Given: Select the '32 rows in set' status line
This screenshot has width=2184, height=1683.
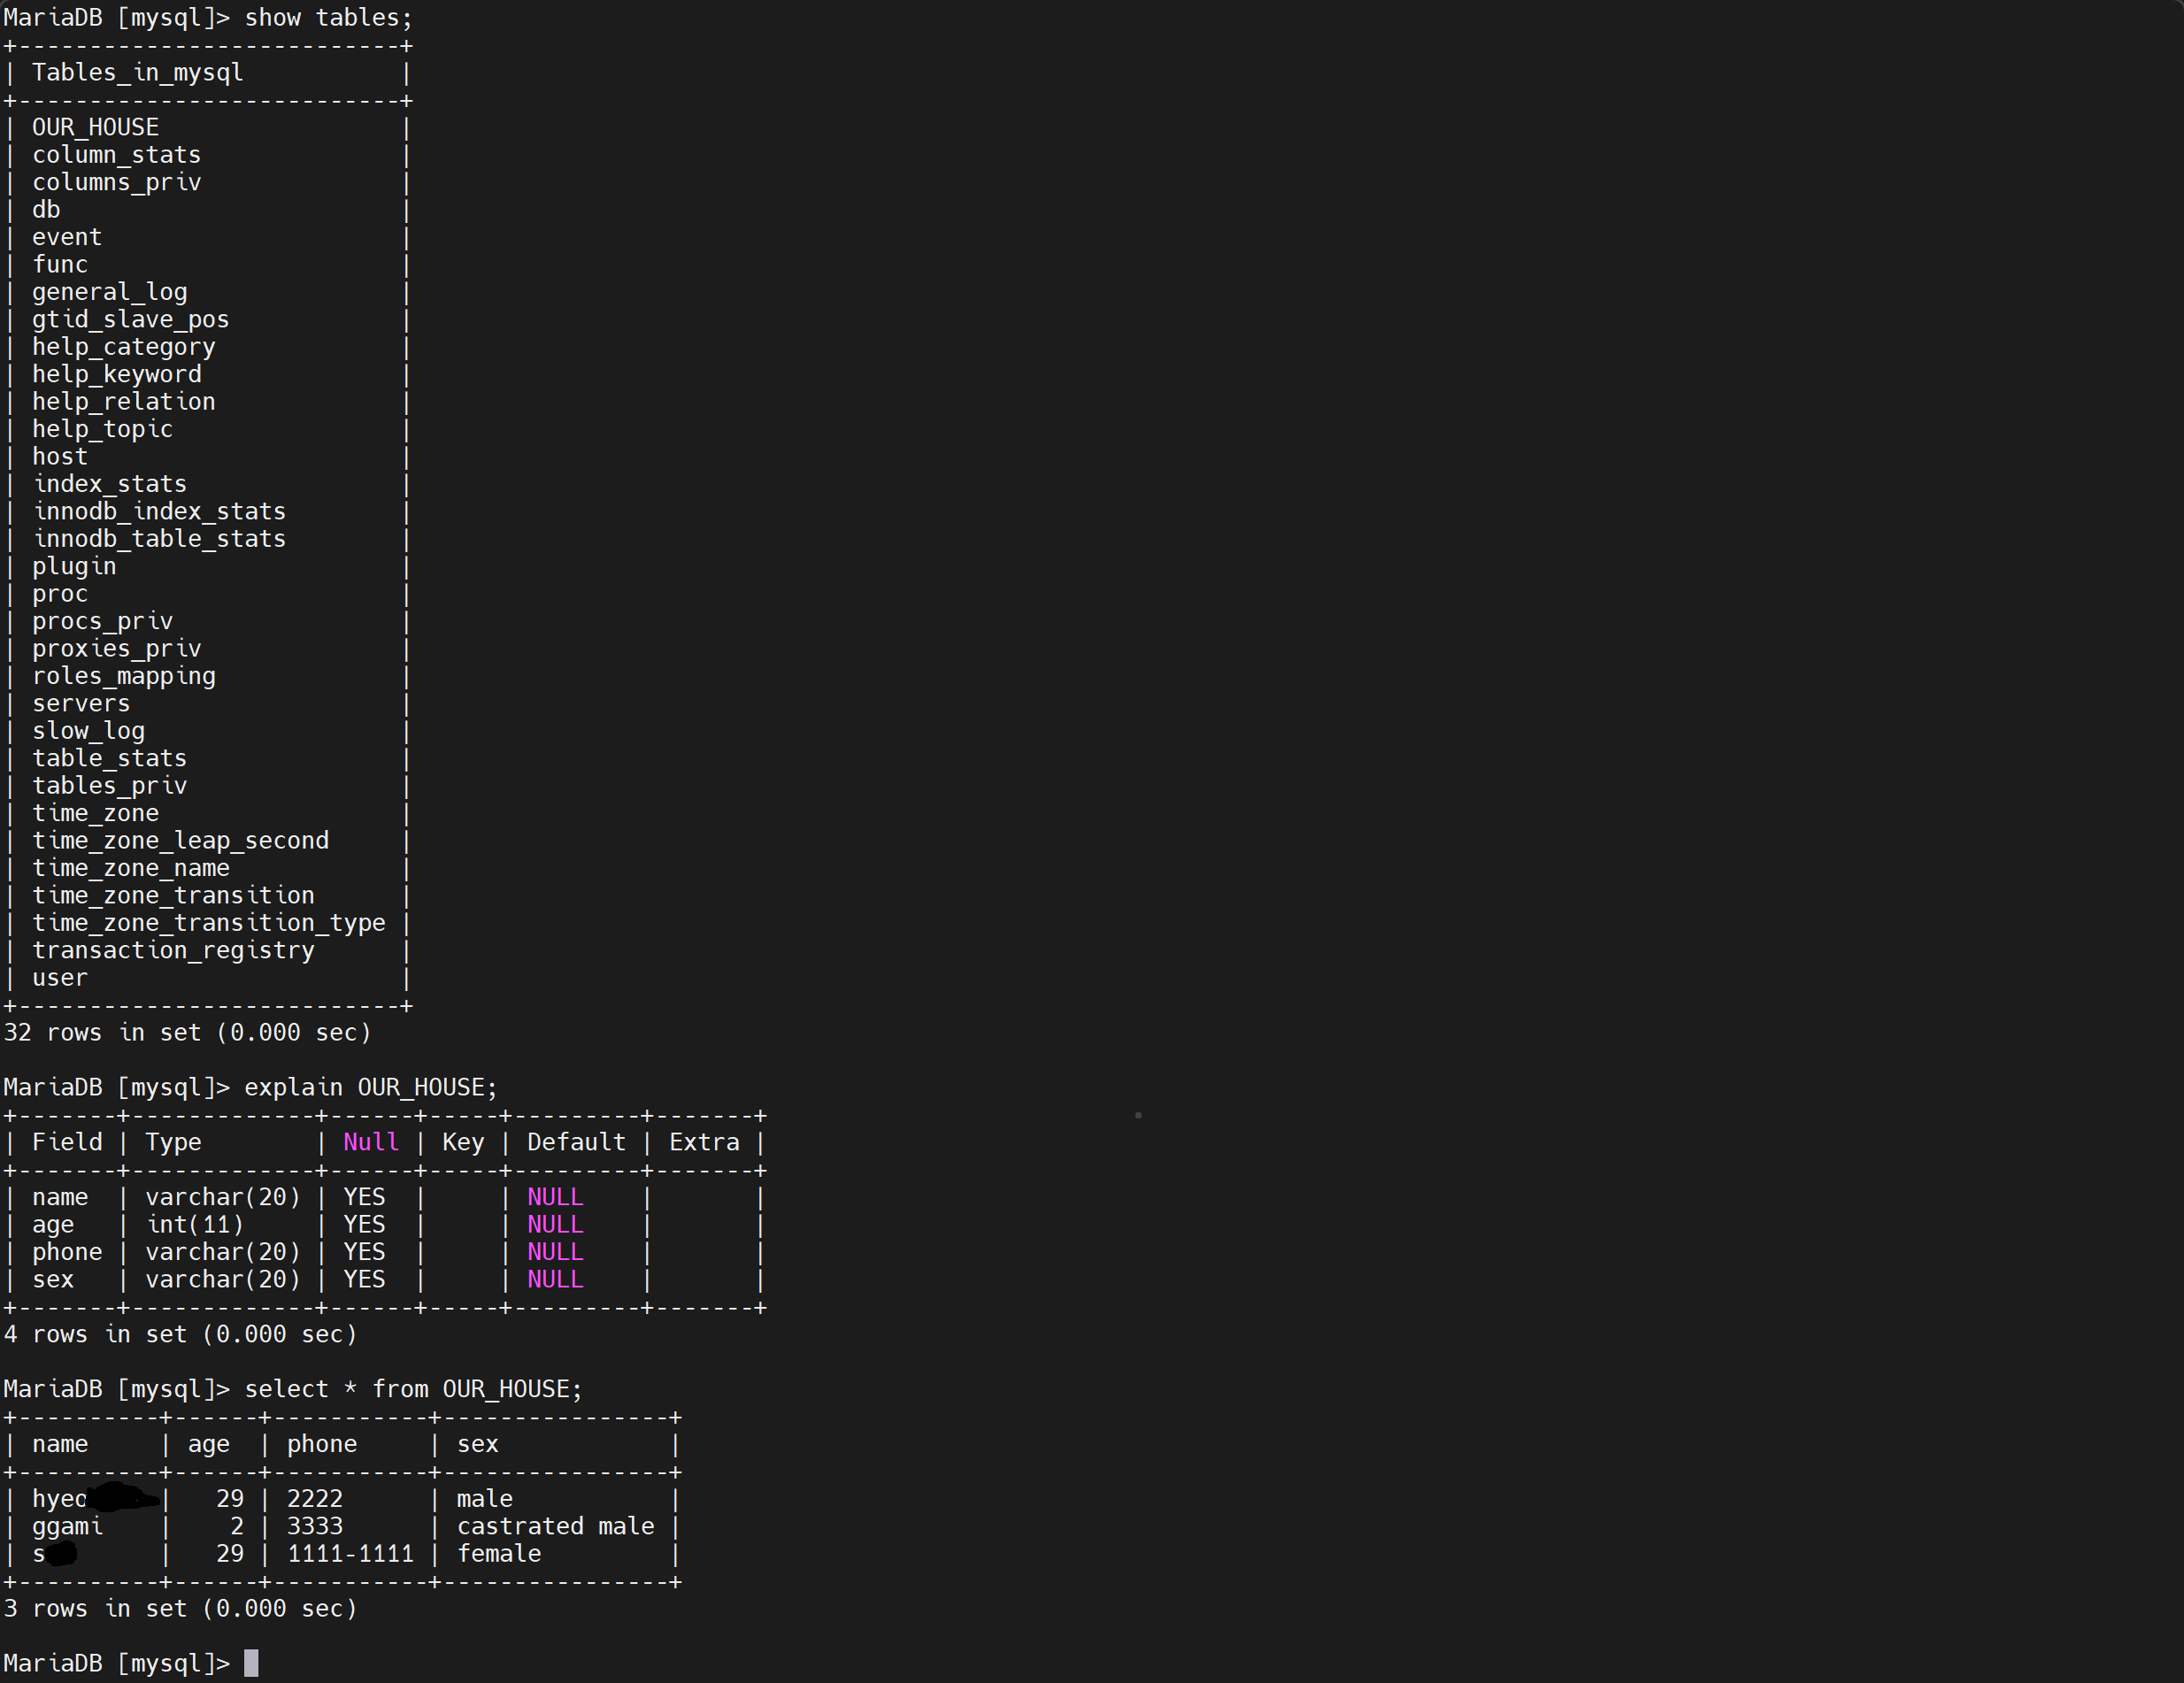Looking at the screenshot, I should 187,1033.
